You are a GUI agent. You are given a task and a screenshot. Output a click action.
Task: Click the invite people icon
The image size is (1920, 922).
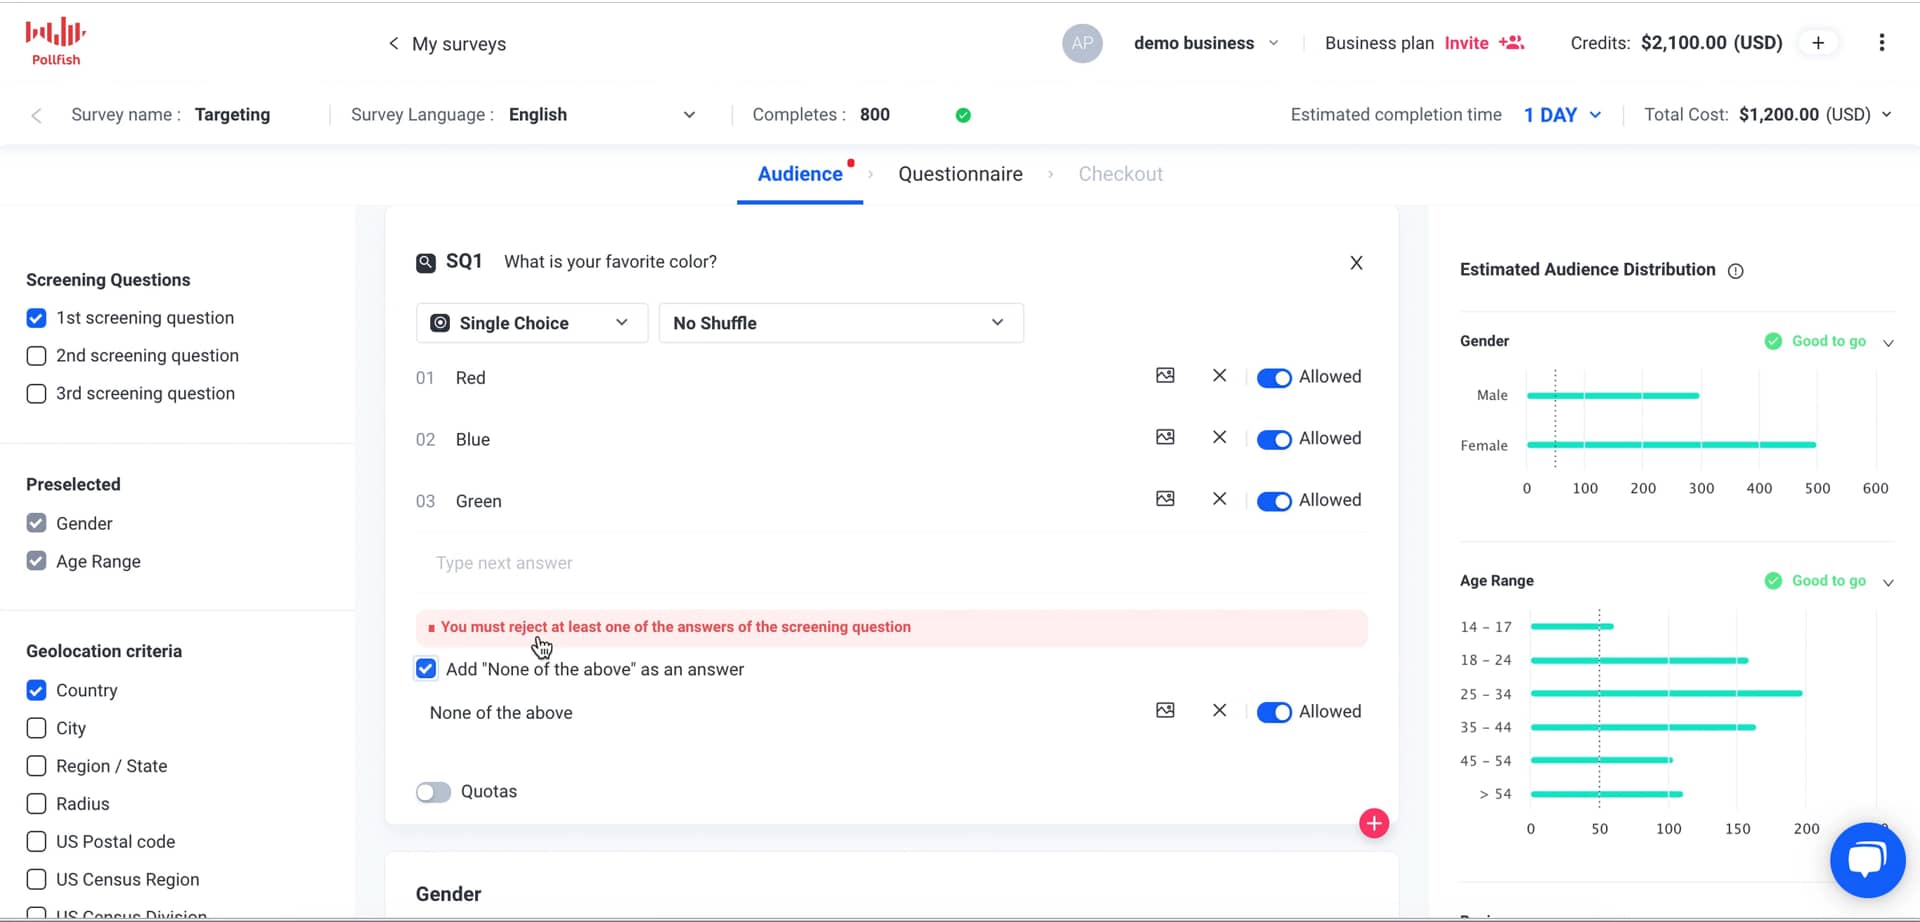(x=1511, y=43)
